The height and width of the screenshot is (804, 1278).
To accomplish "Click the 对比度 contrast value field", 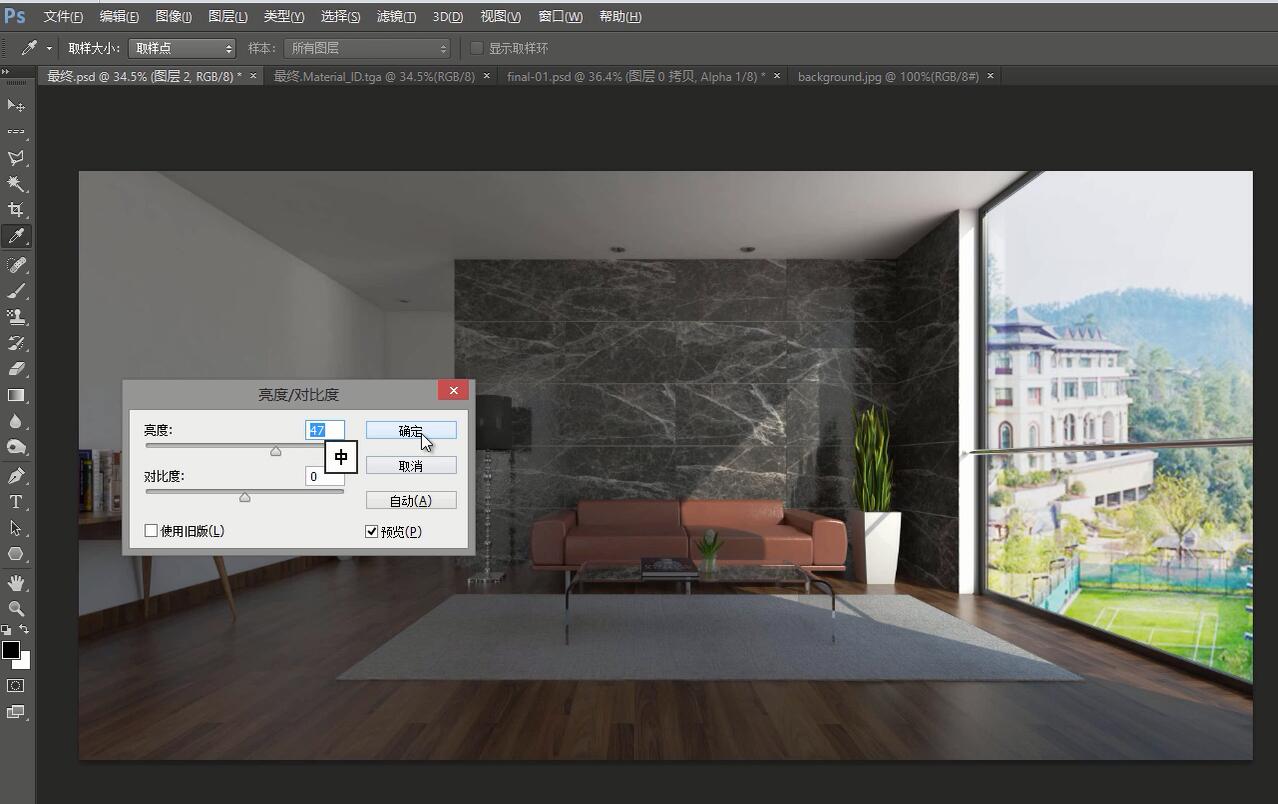I will coord(324,477).
